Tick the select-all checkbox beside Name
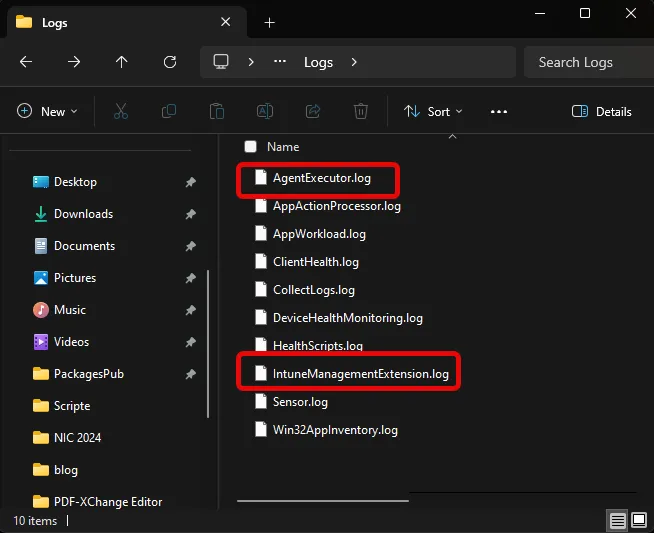 (x=250, y=146)
